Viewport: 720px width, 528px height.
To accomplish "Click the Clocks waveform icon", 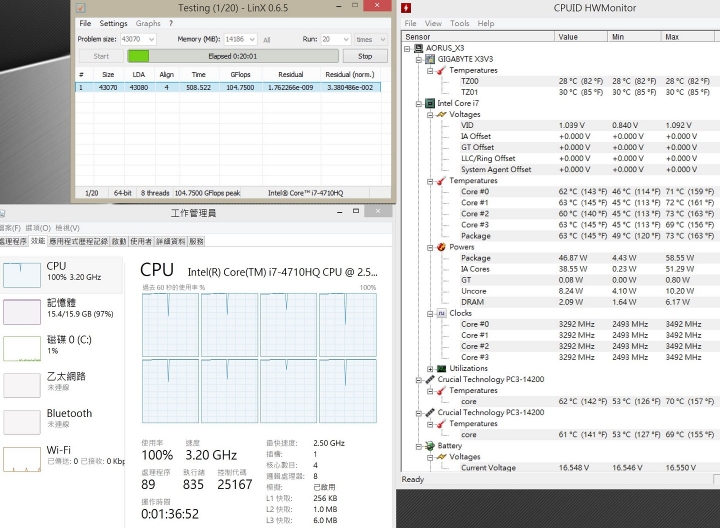I will (441, 313).
